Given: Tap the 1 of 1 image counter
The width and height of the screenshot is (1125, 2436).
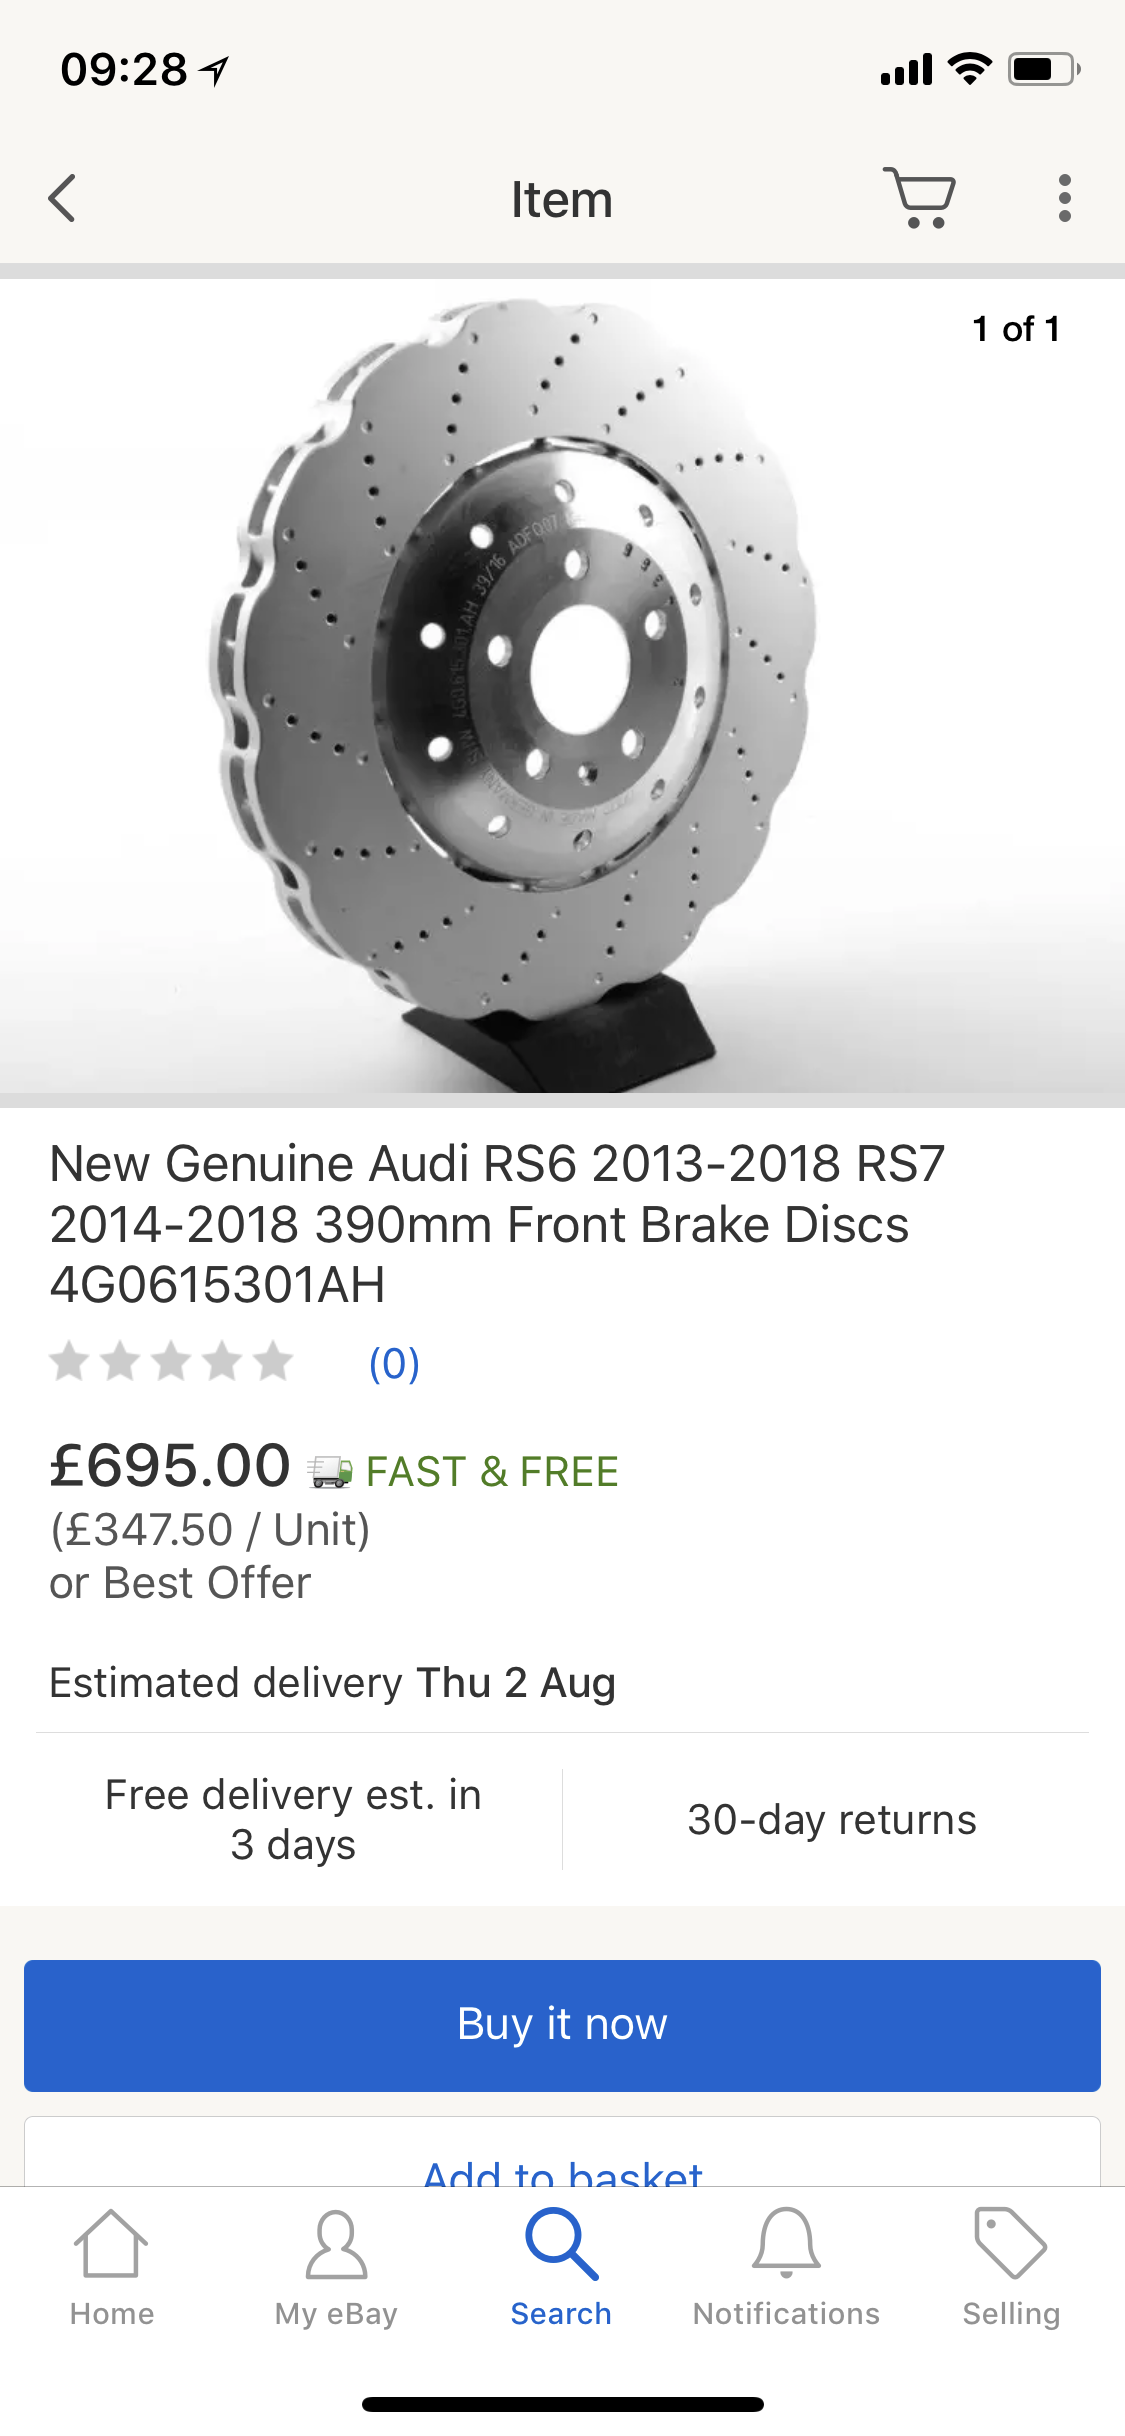Looking at the screenshot, I should coord(1015,329).
